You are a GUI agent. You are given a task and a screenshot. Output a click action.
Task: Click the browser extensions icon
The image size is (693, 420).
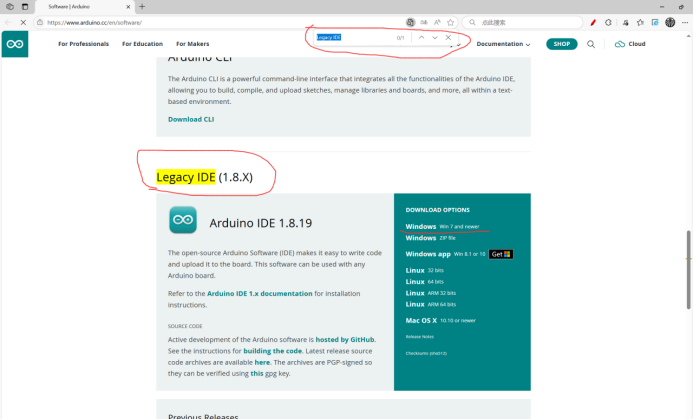coord(608,22)
